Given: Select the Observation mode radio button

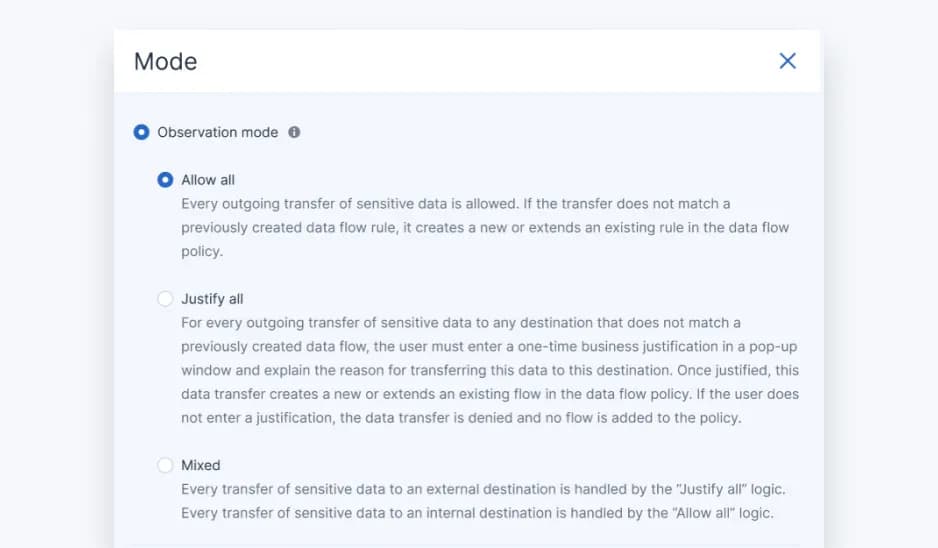Looking at the screenshot, I should 141,132.
